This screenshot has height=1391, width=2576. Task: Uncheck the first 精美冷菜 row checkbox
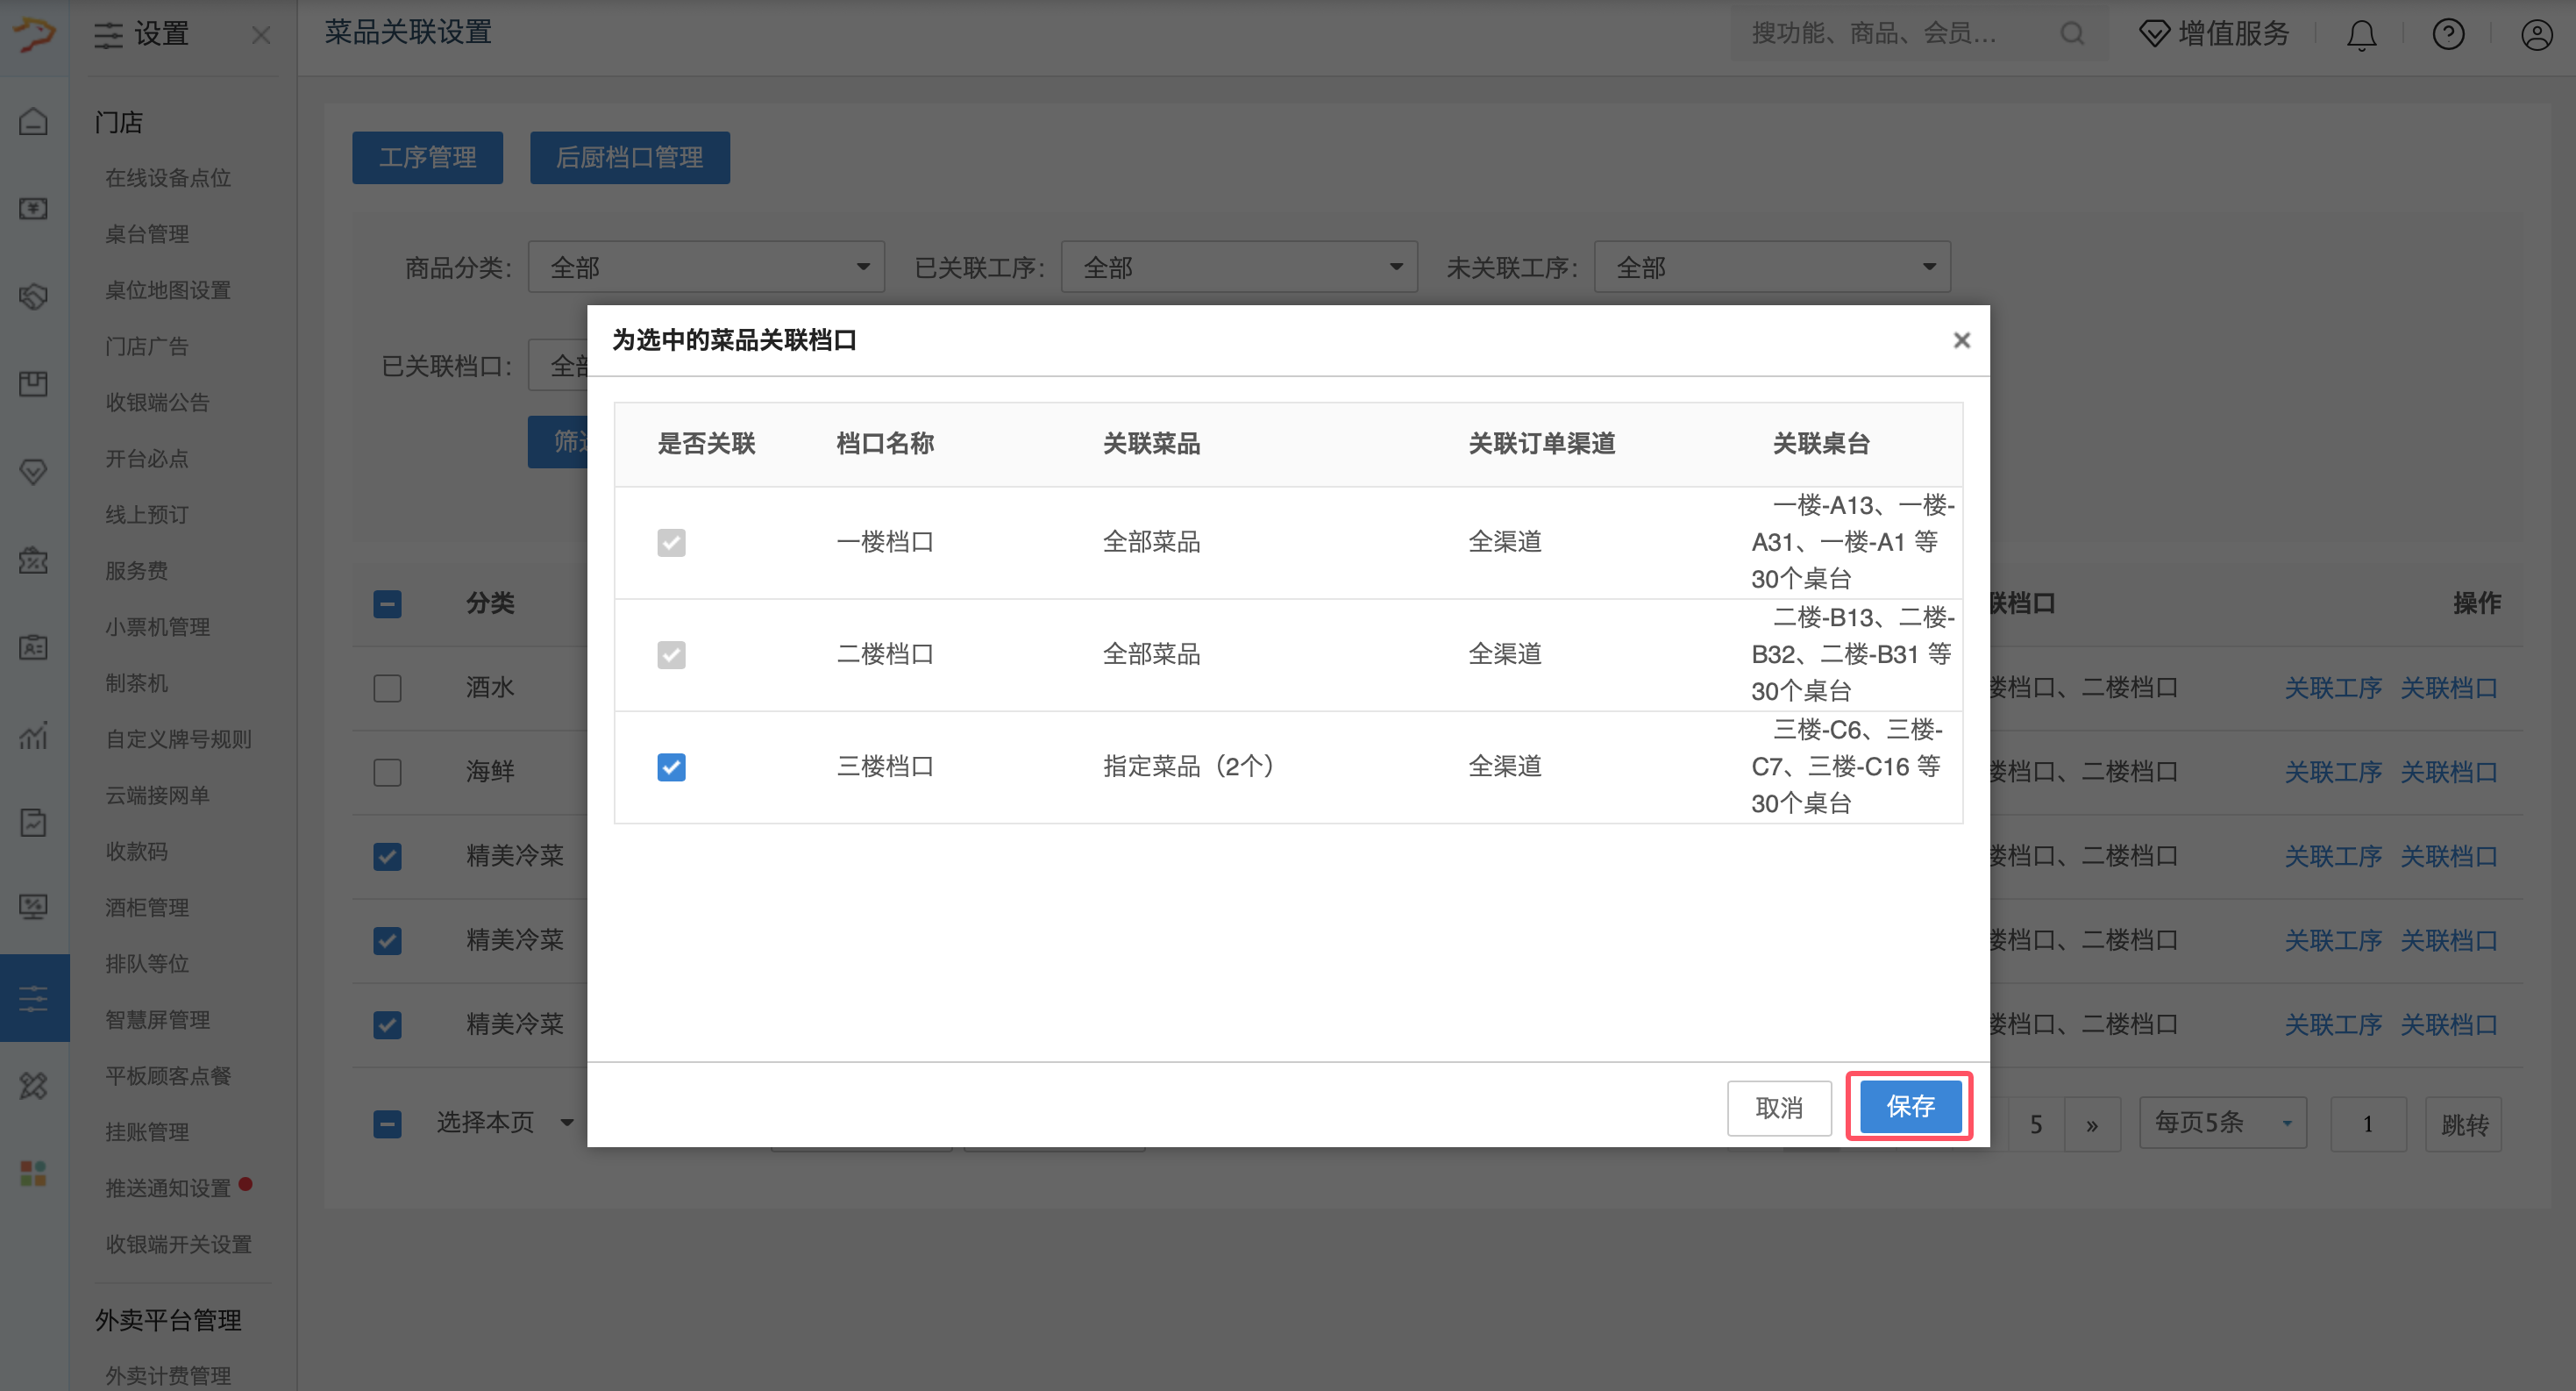(x=387, y=855)
